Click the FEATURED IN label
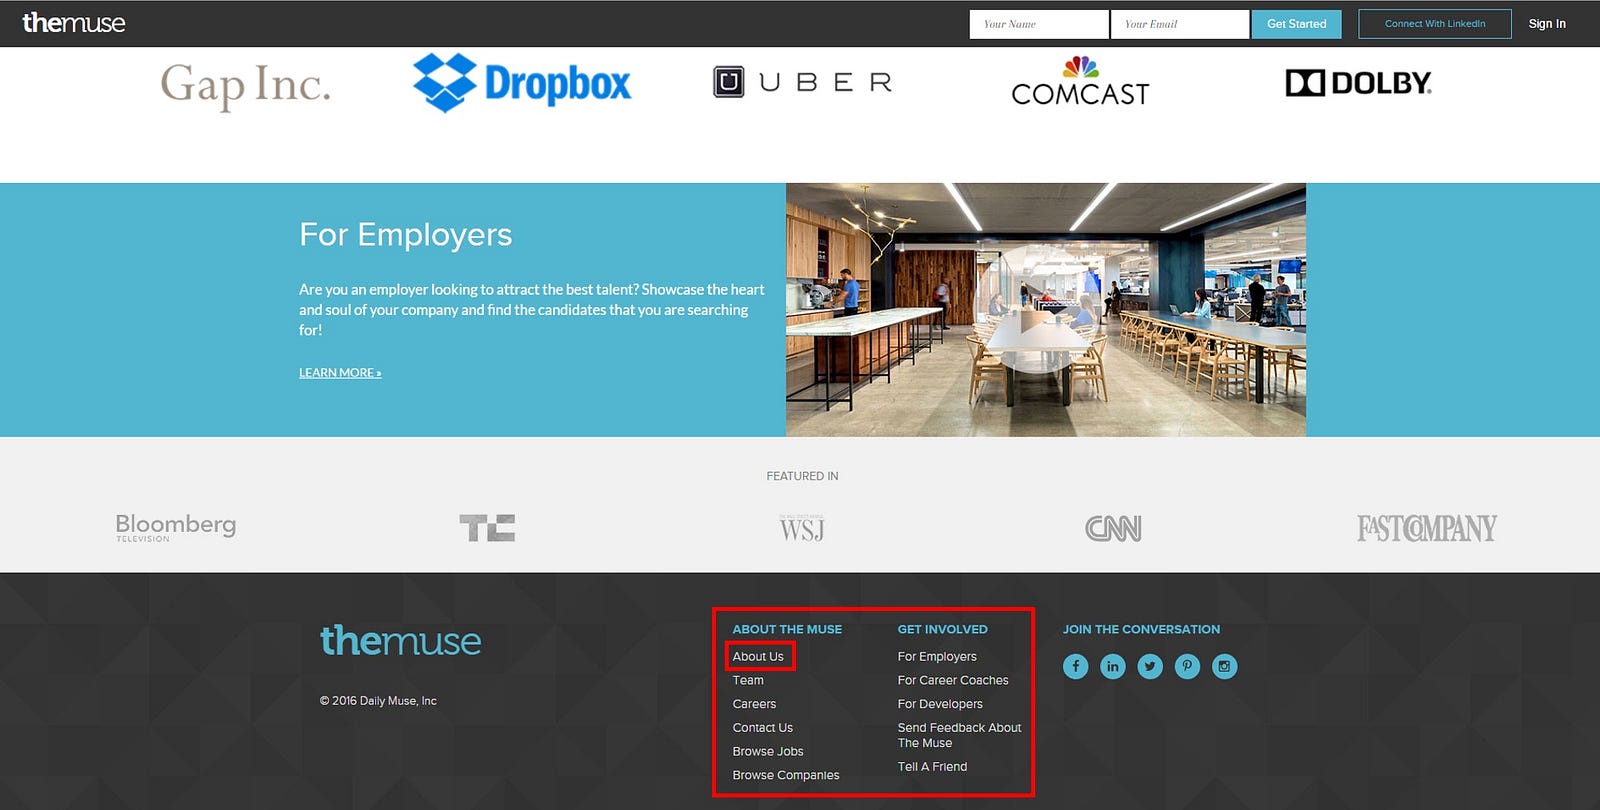Image resolution: width=1600 pixels, height=810 pixels. pos(802,477)
